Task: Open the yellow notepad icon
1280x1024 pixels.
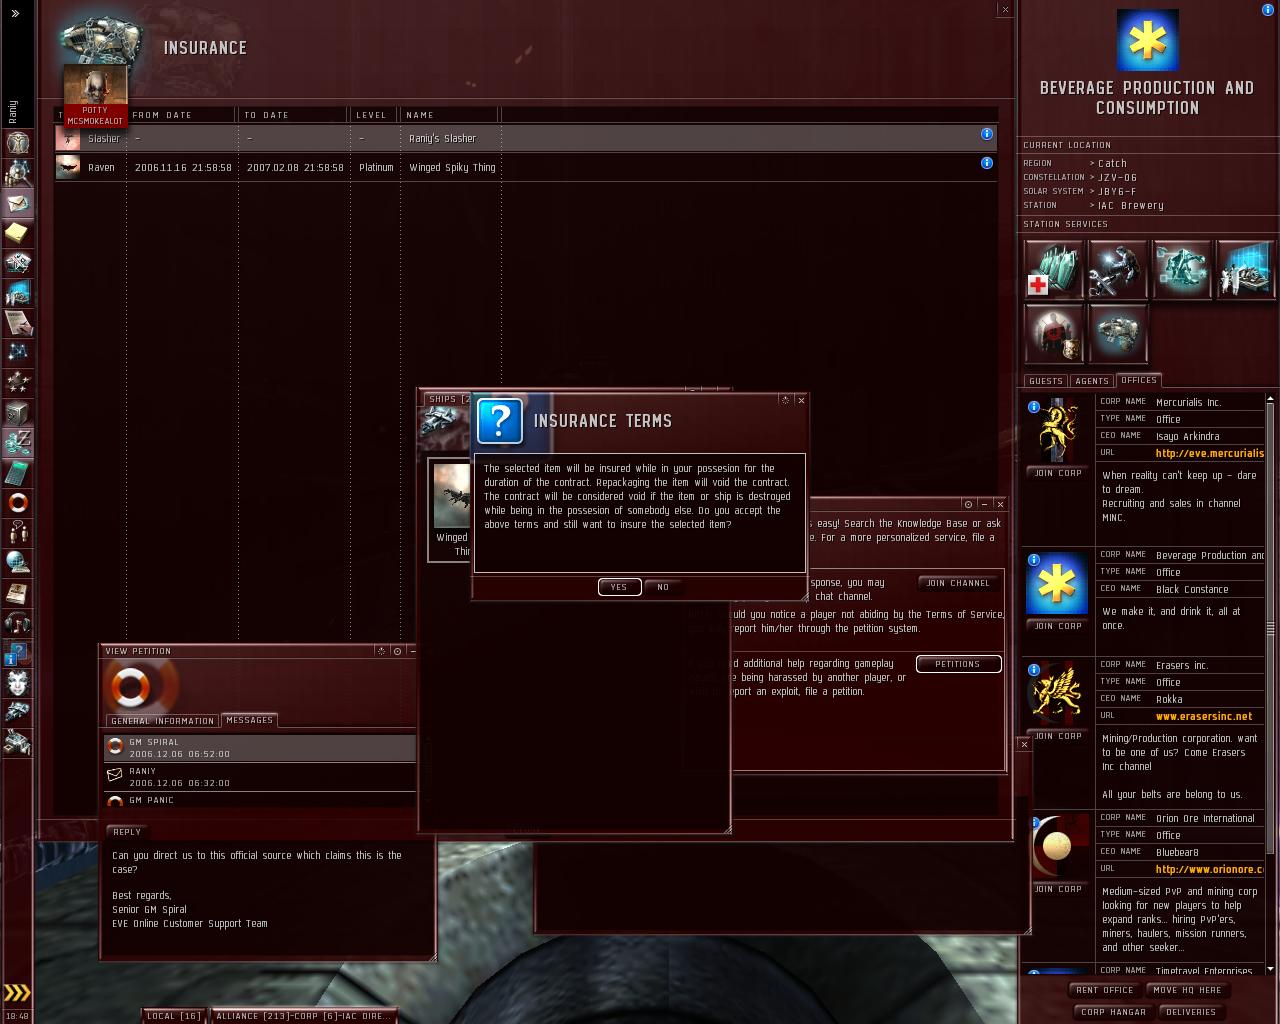Action: 17,233
